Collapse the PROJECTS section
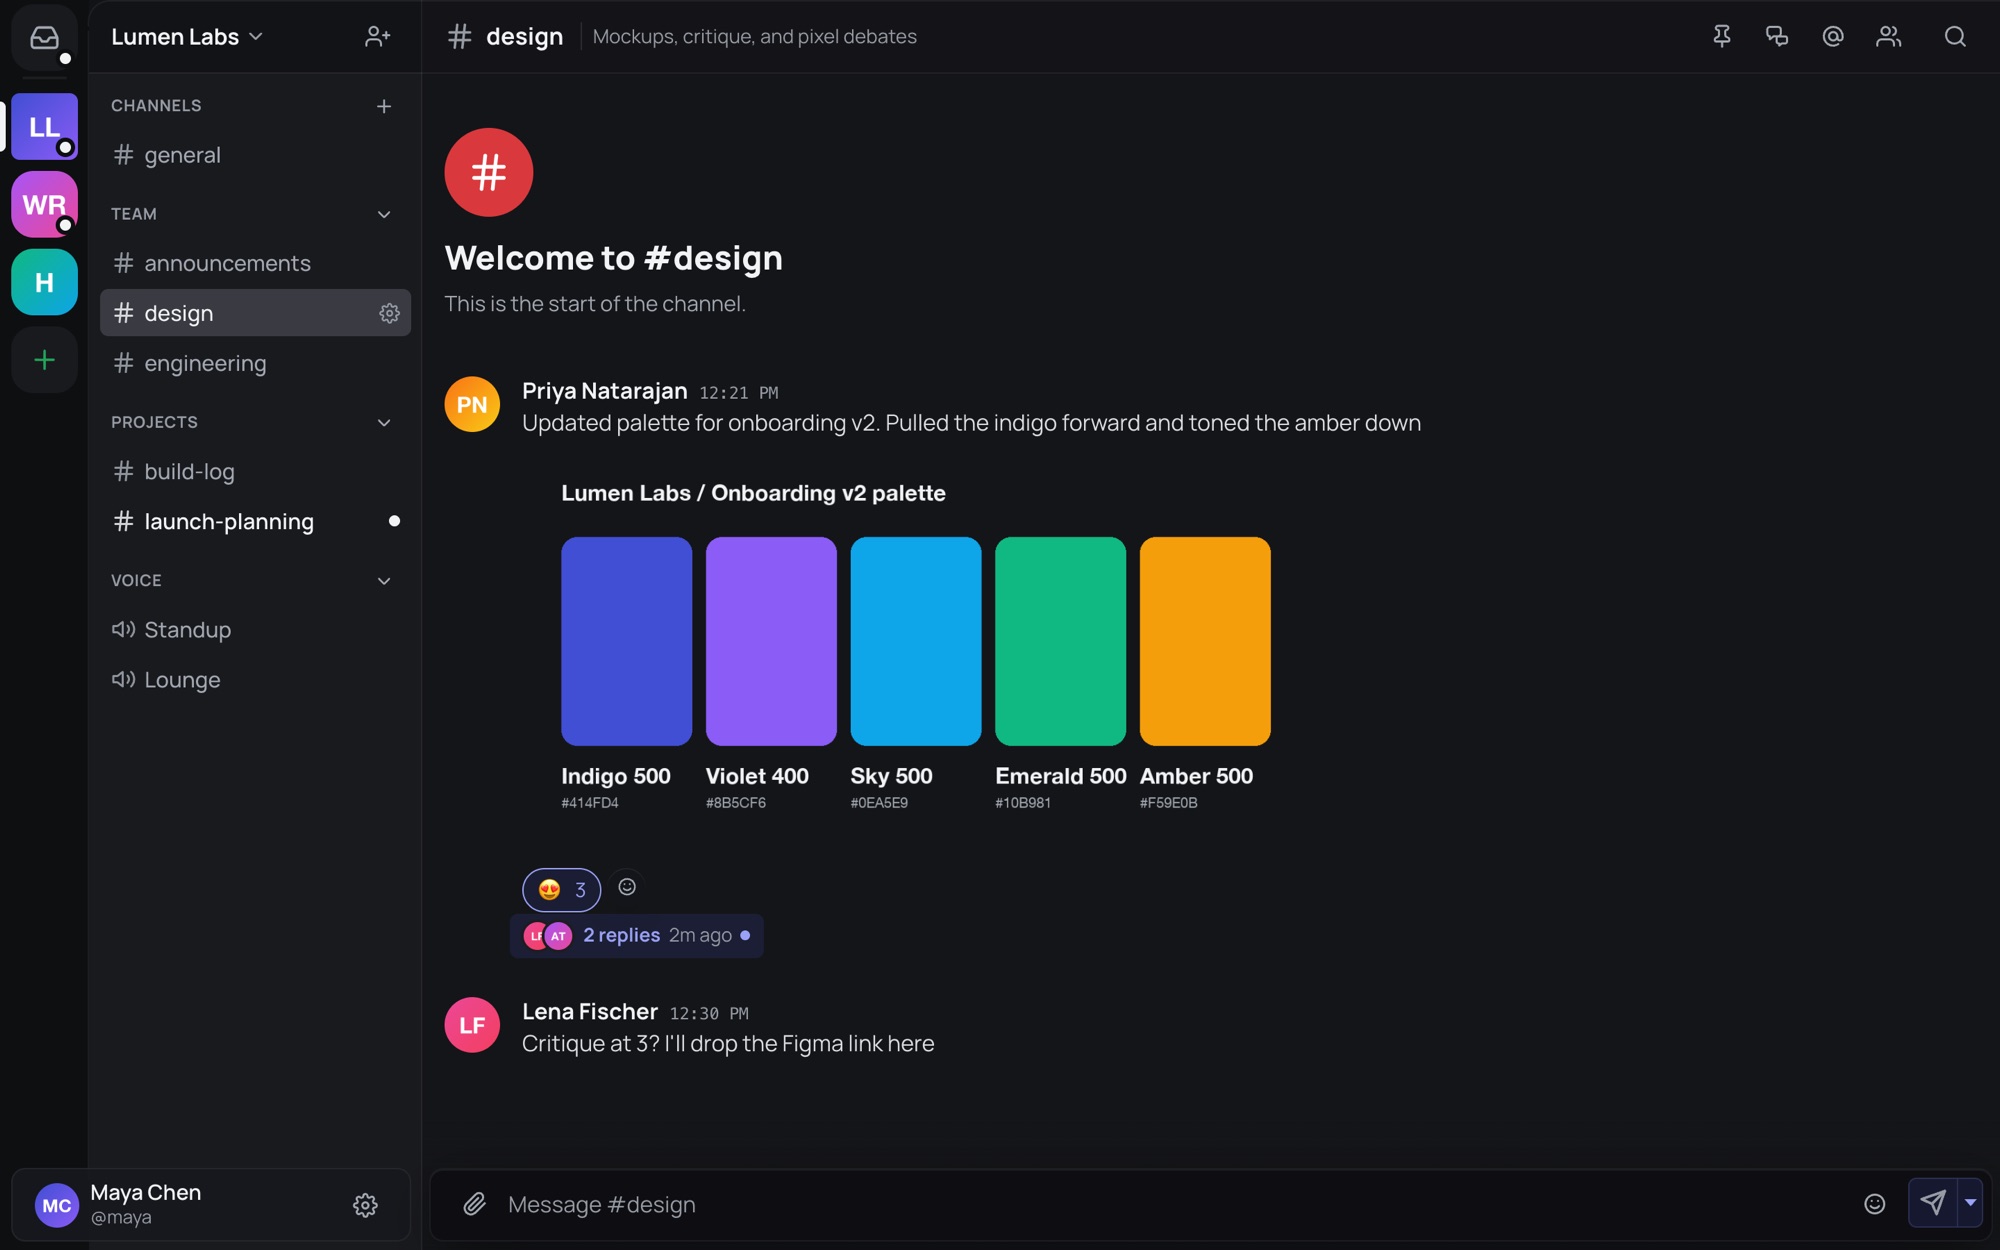The width and height of the screenshot is (2000, 1250). (x=384, y=422)
